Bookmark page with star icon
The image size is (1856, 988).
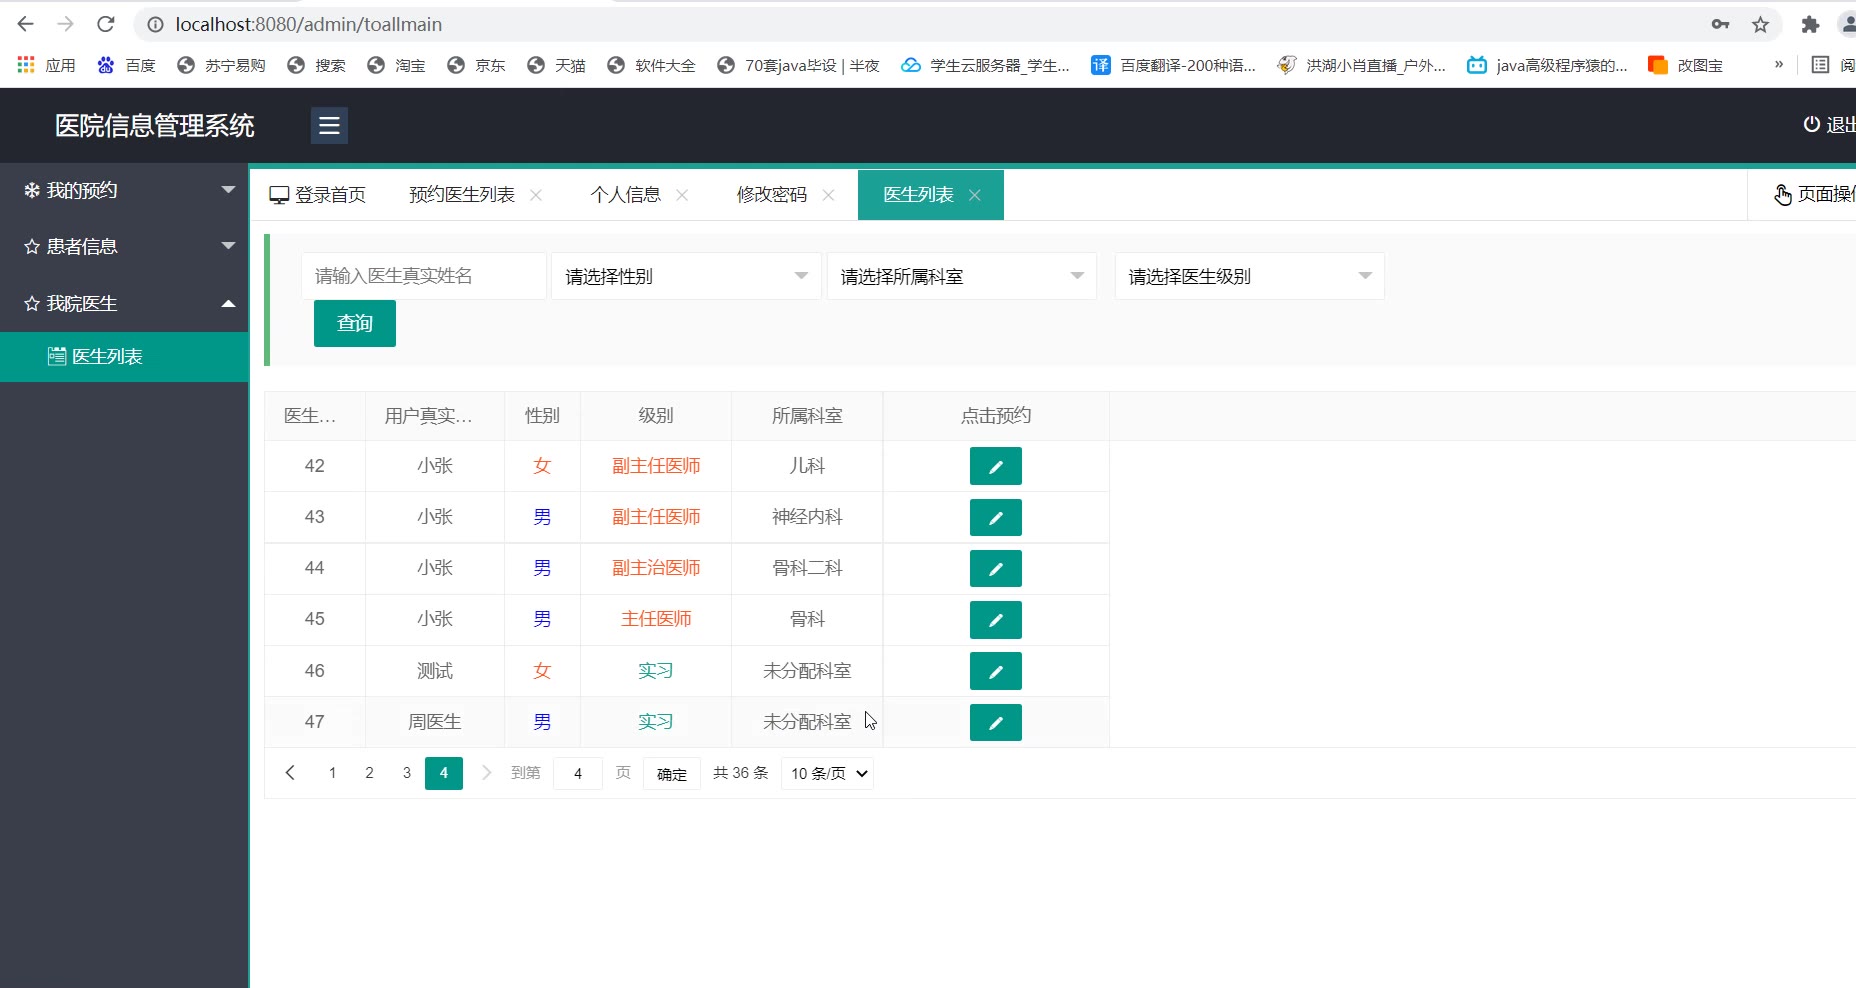tap(1760, 24)
